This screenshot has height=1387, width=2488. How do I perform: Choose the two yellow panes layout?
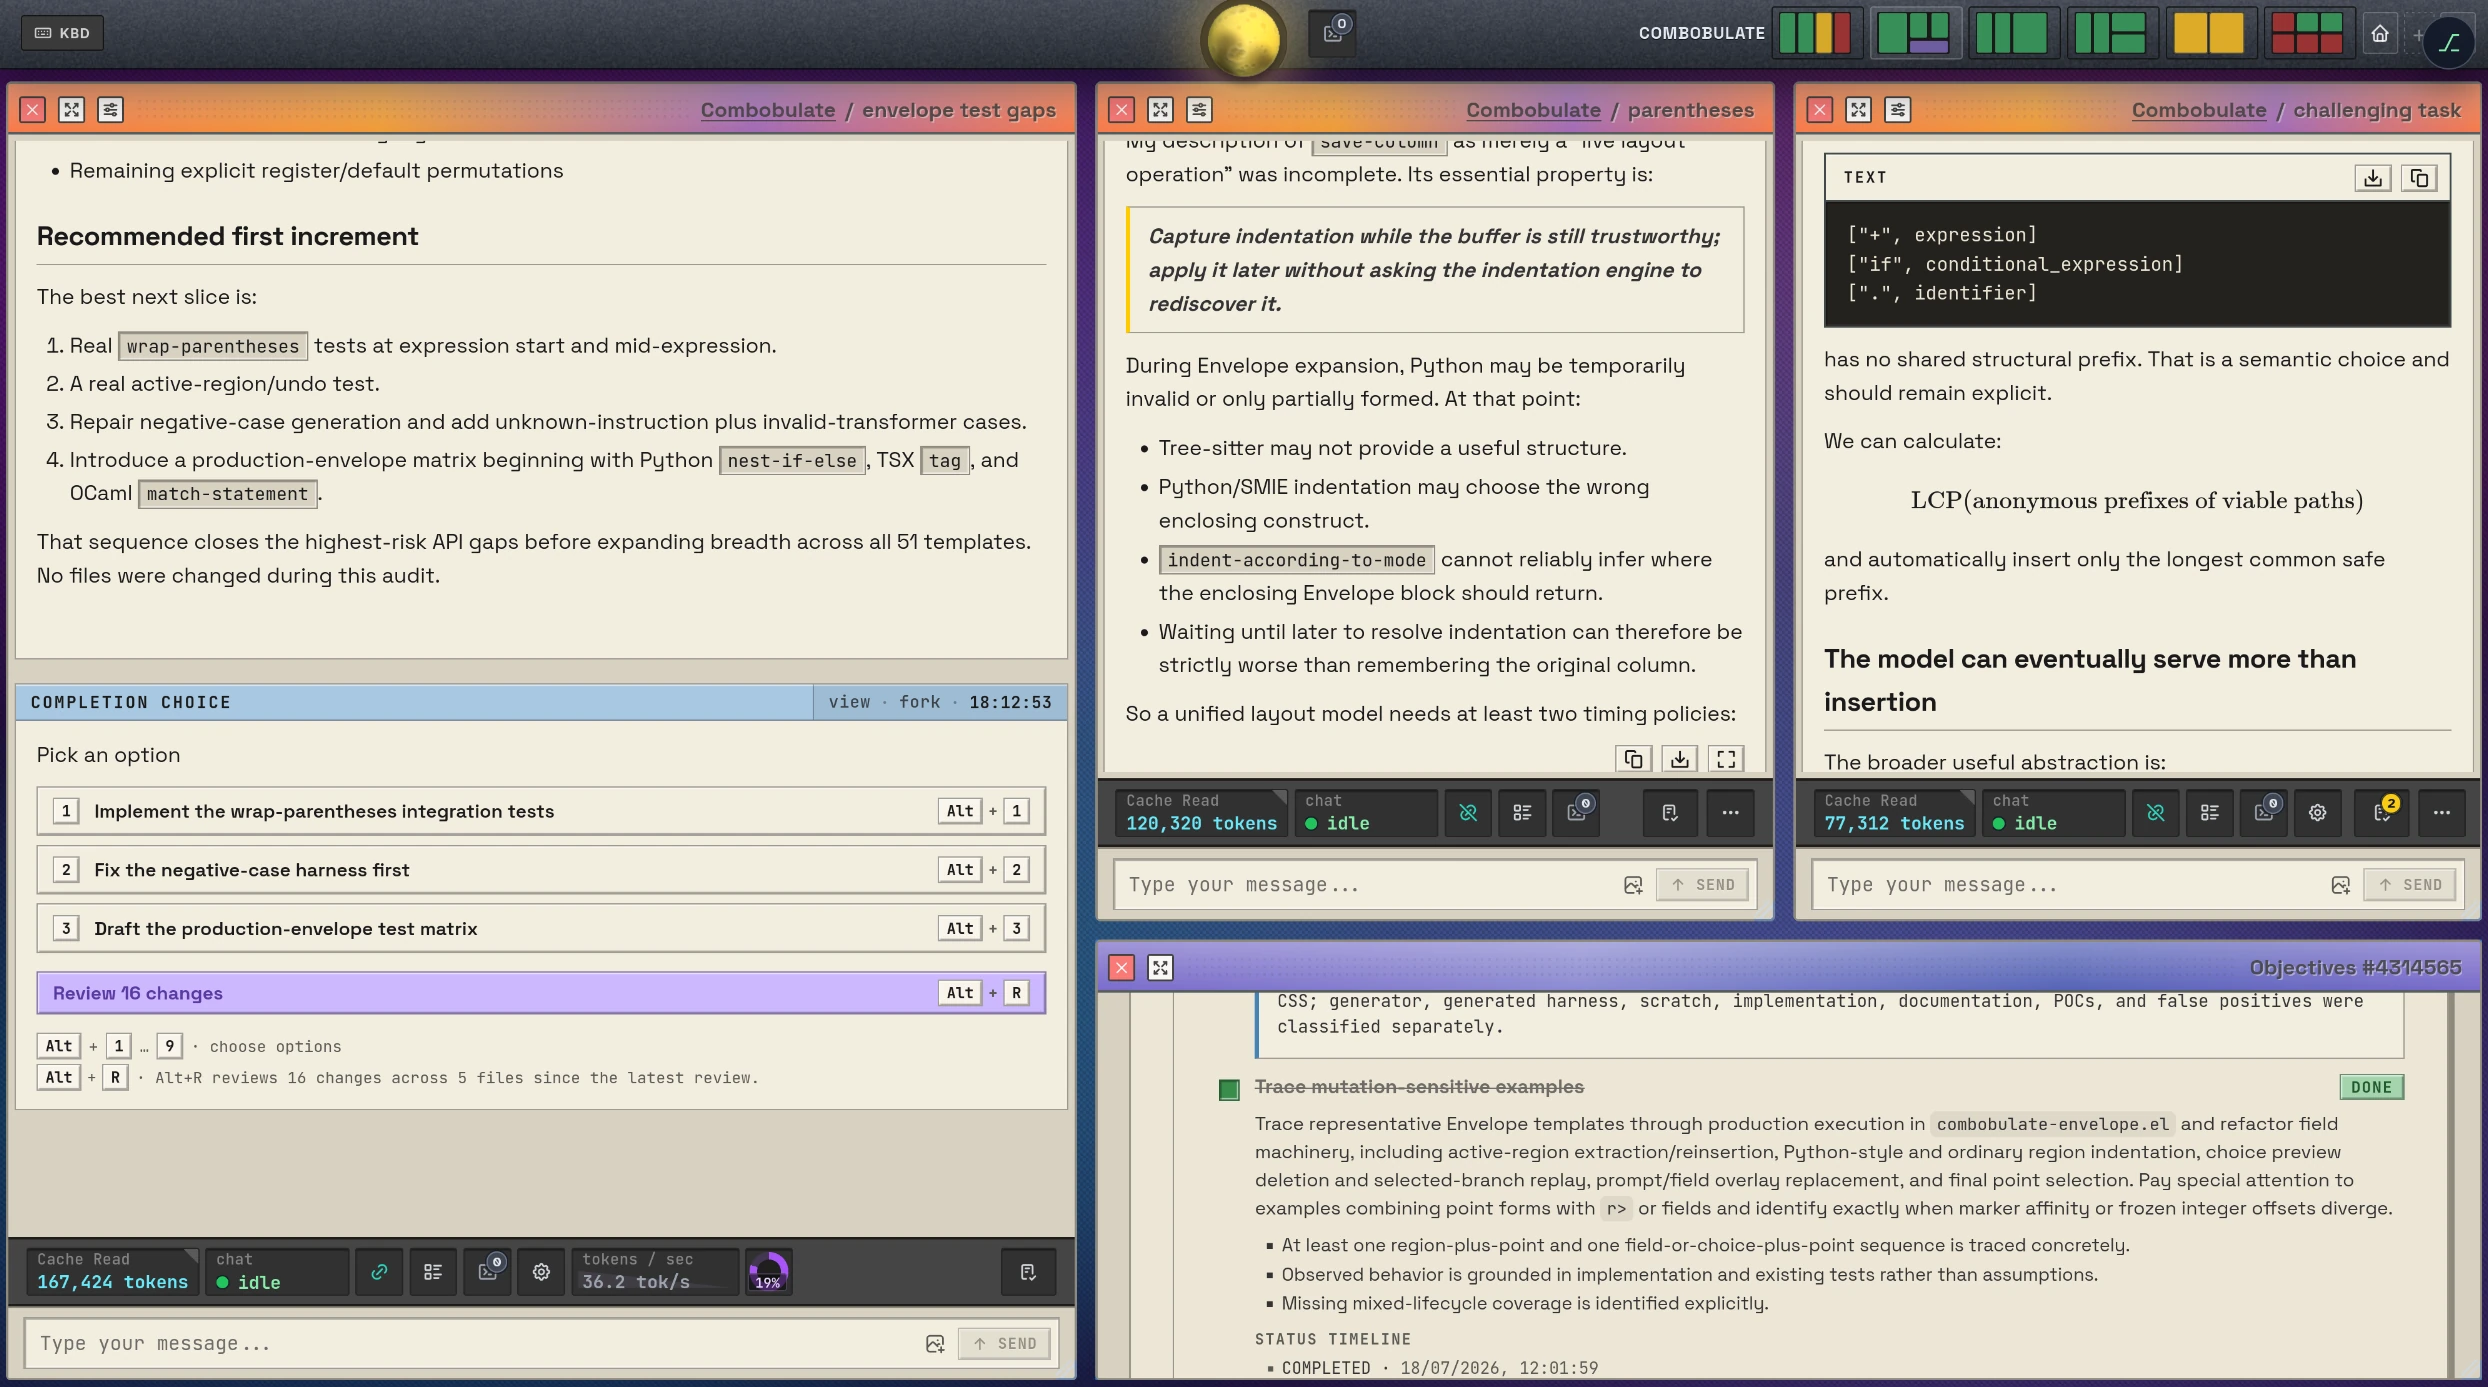[x=2209, y=33]
